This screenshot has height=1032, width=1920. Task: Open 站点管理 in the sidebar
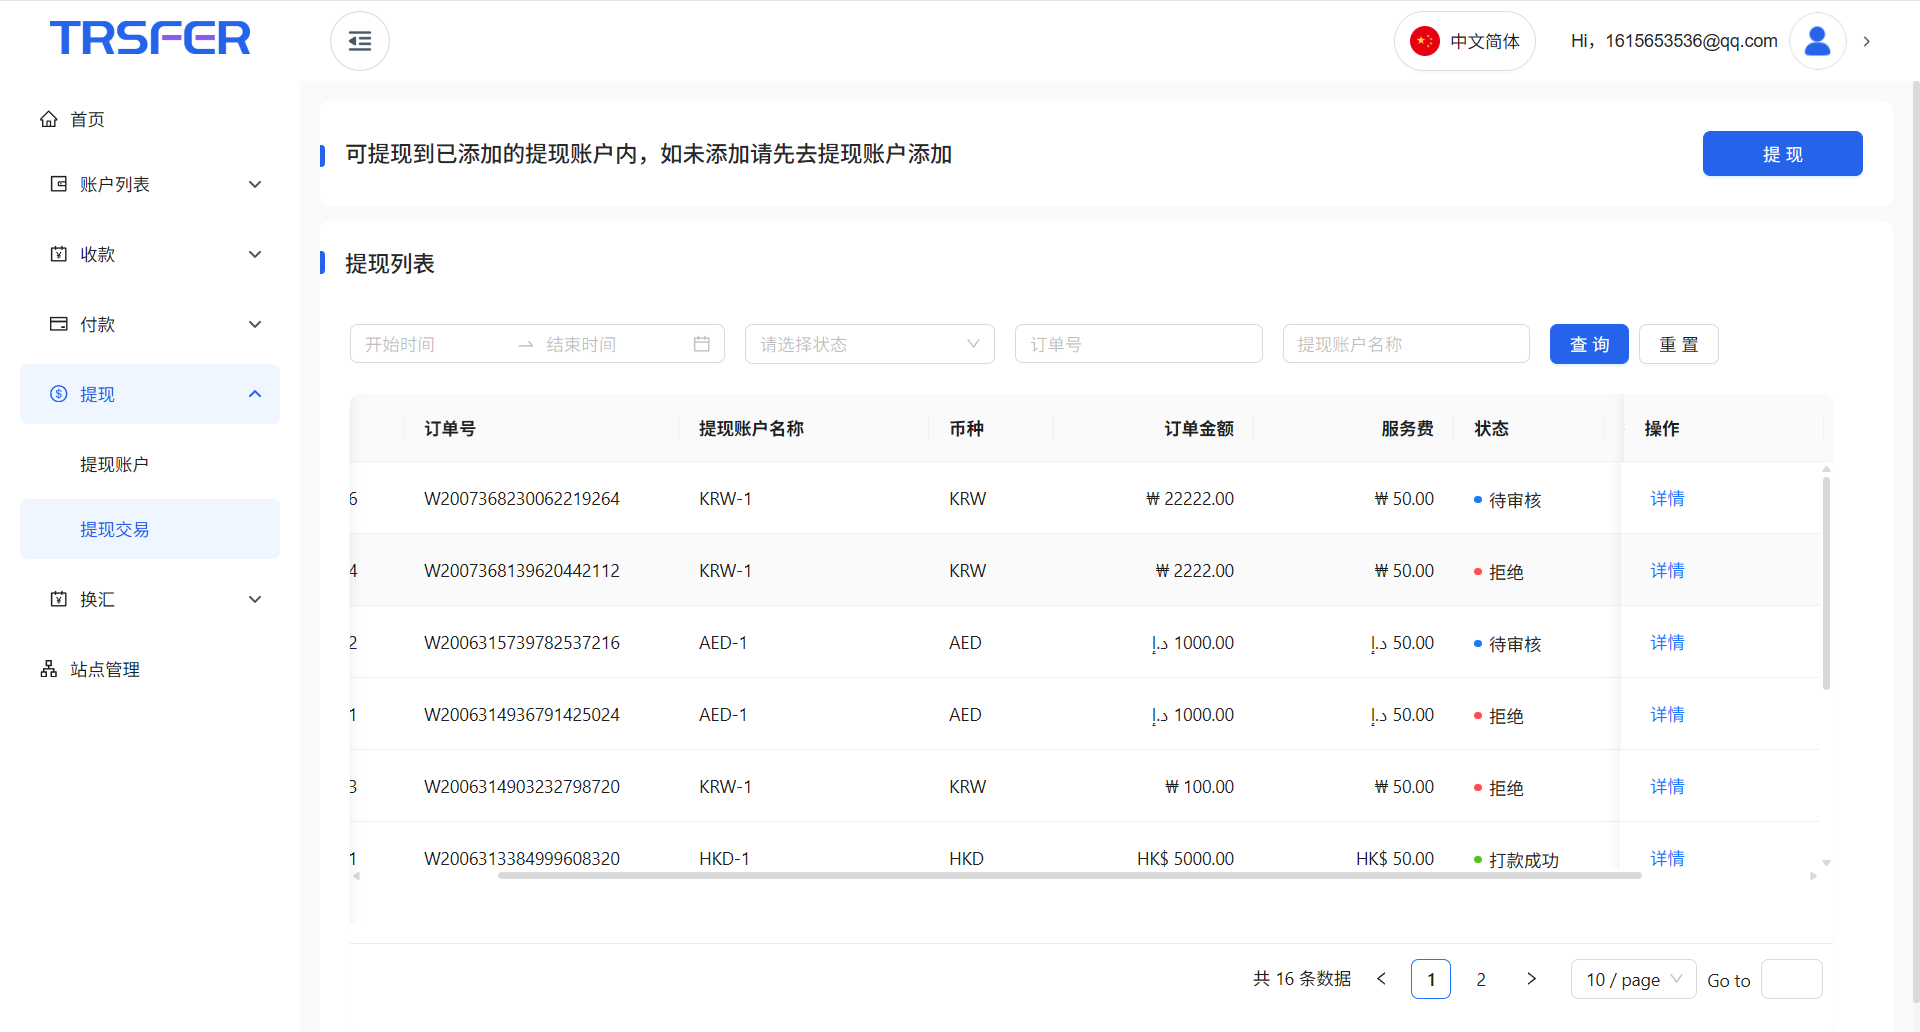pos(105,669)
